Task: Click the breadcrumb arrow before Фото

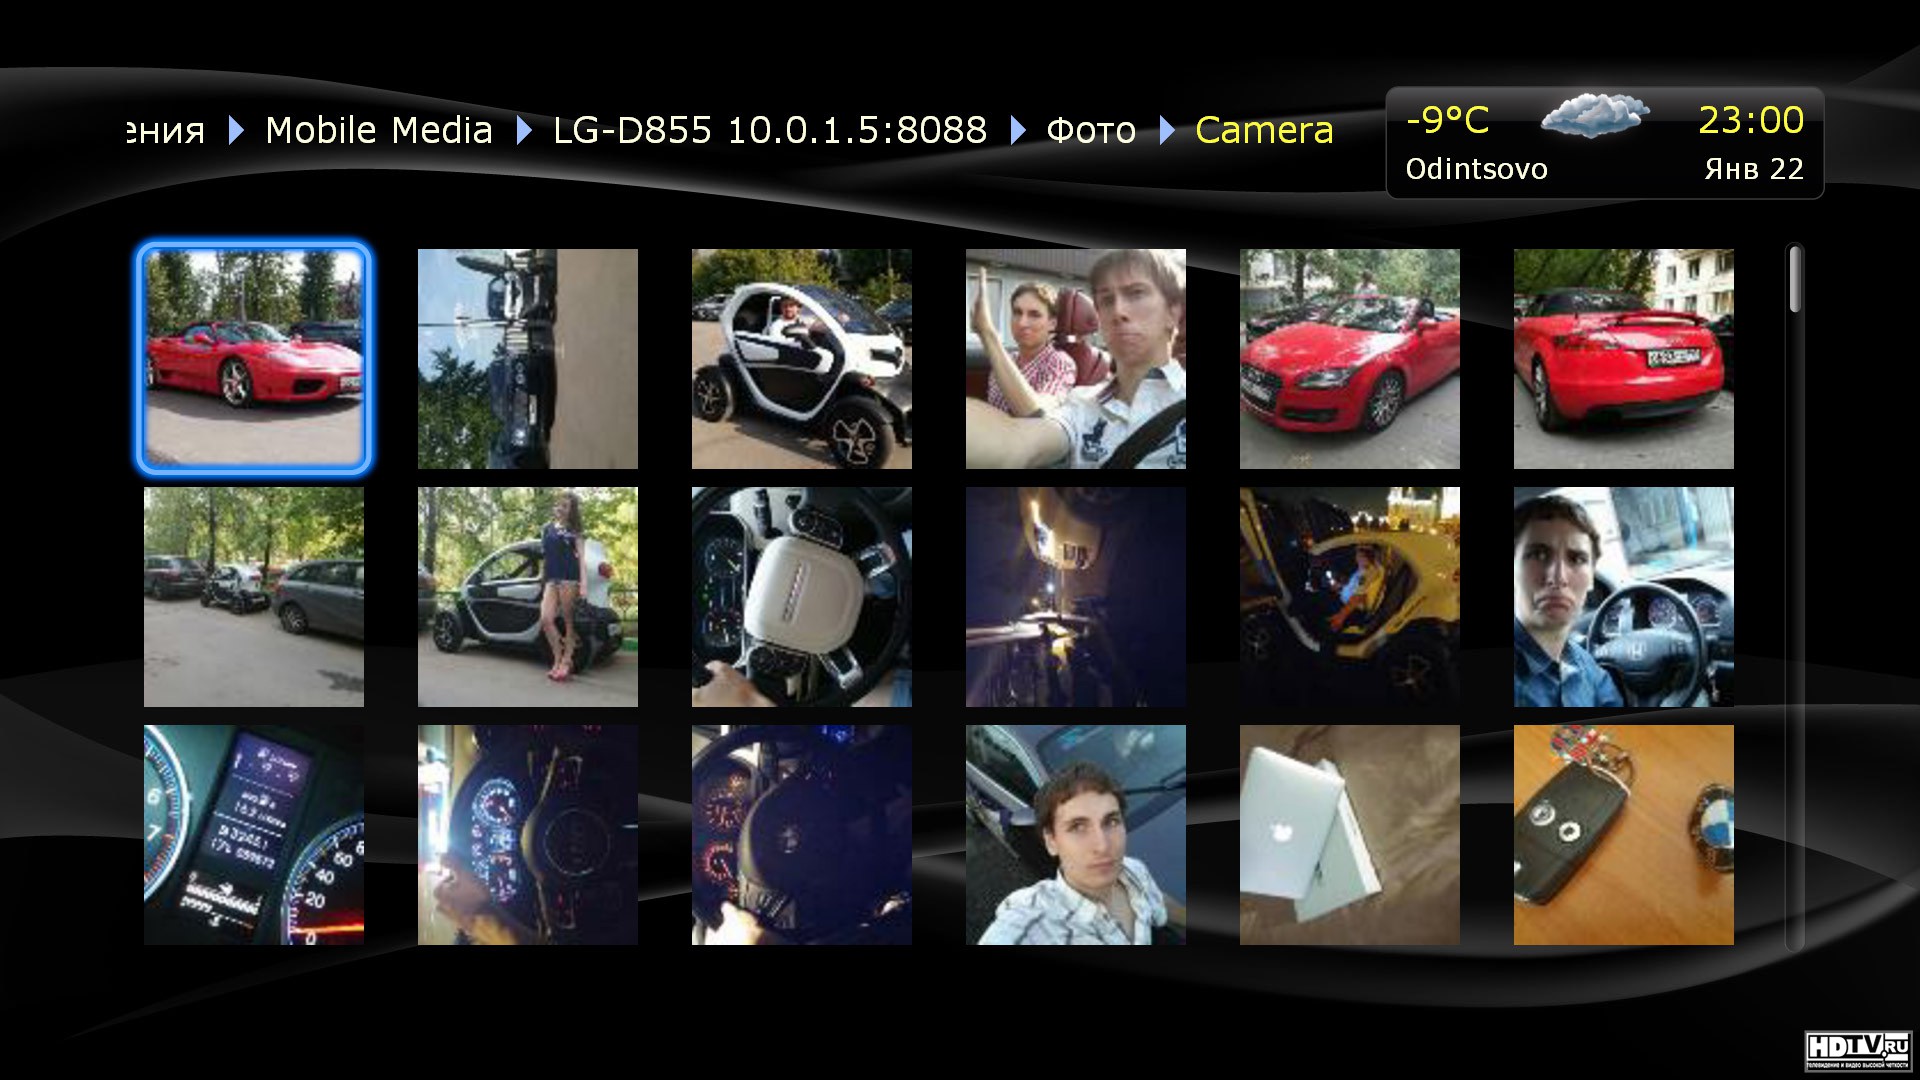Action: [1018, 130]
